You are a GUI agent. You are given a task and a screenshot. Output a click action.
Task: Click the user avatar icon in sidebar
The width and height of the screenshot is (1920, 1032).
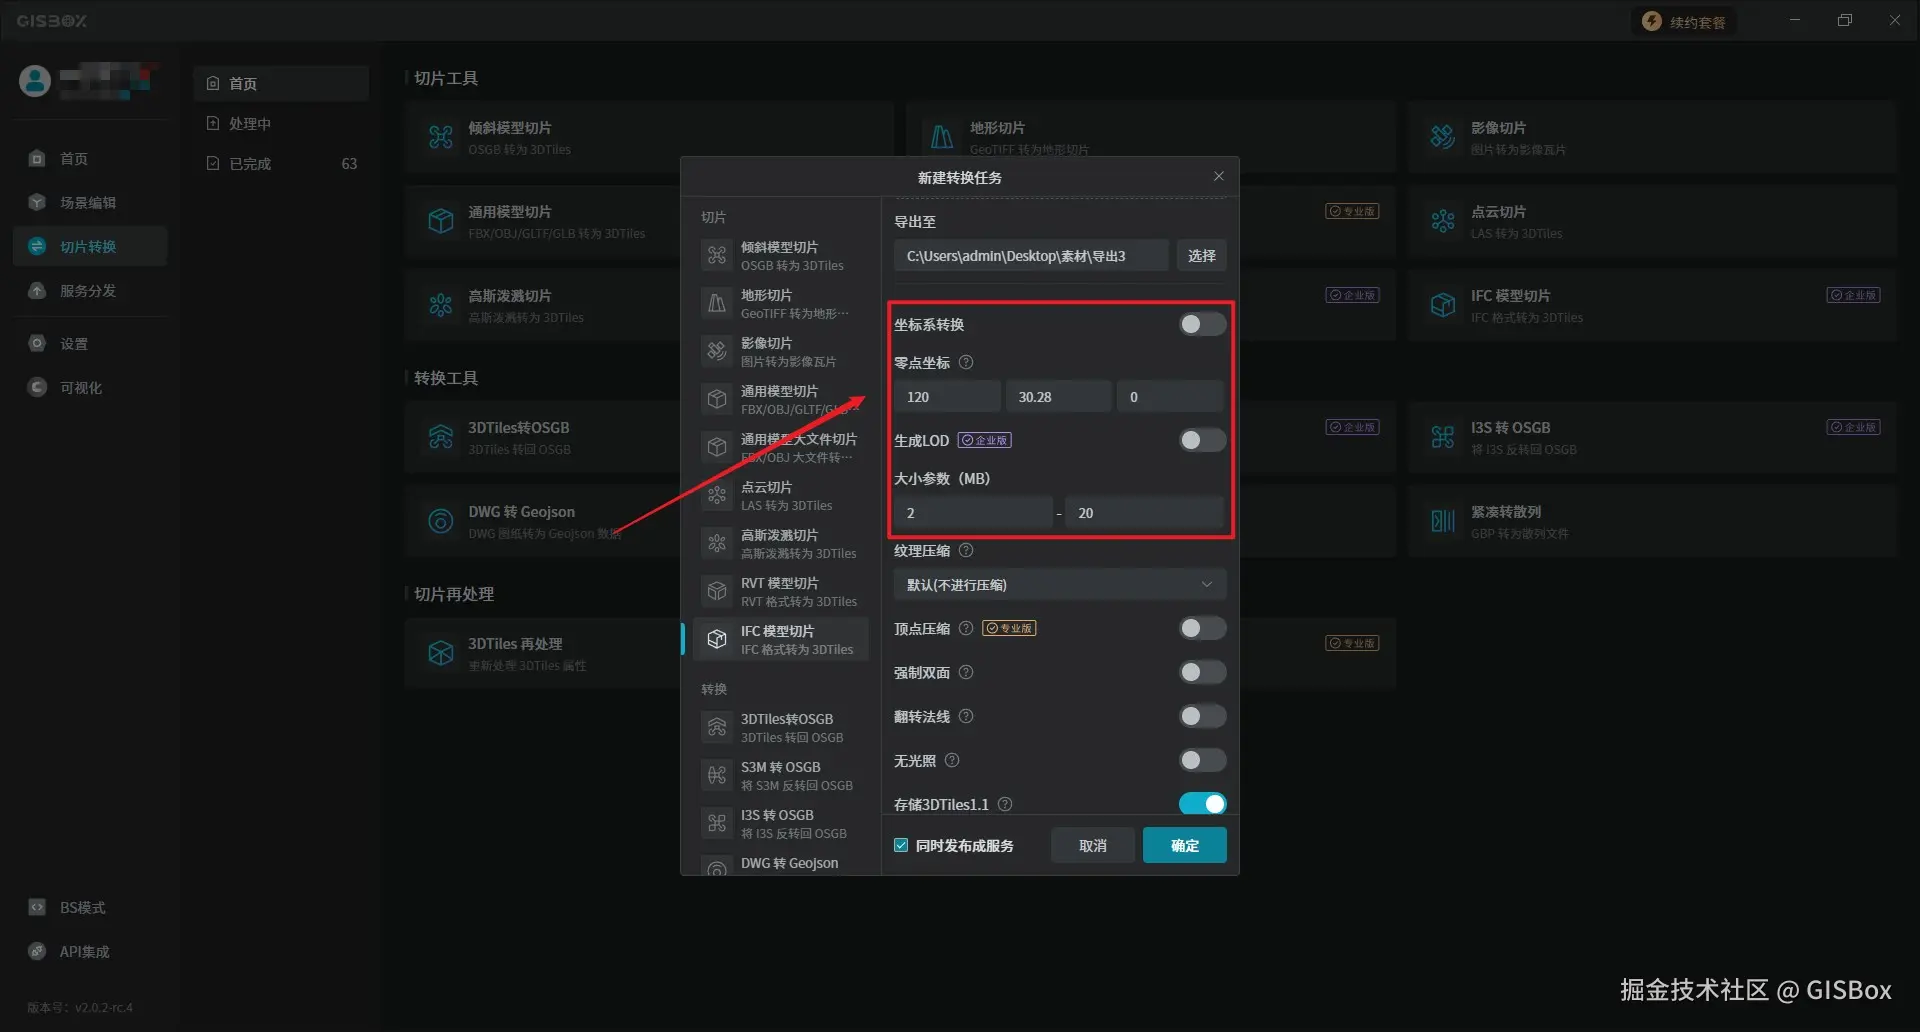[35, 81]
